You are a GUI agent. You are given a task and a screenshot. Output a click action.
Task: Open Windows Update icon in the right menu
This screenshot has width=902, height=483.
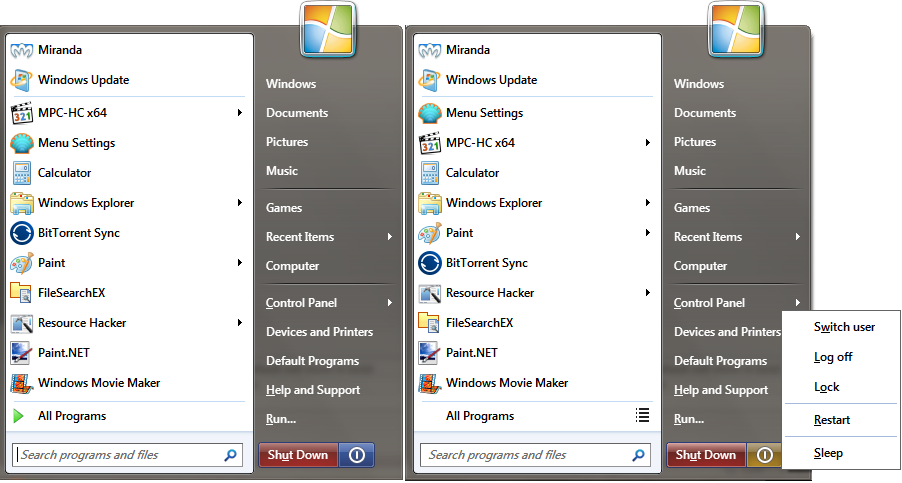point(430,80)
